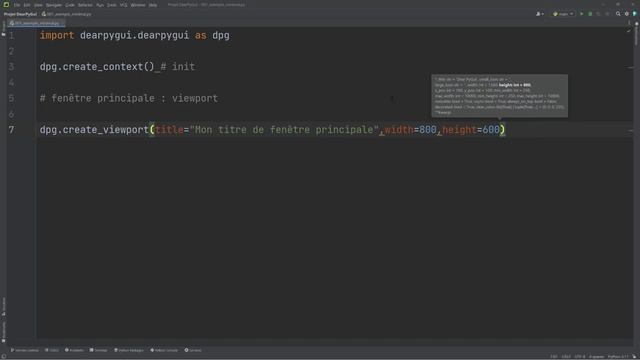Click the Python file breadcrumb in navigation bar

(67, 14)
